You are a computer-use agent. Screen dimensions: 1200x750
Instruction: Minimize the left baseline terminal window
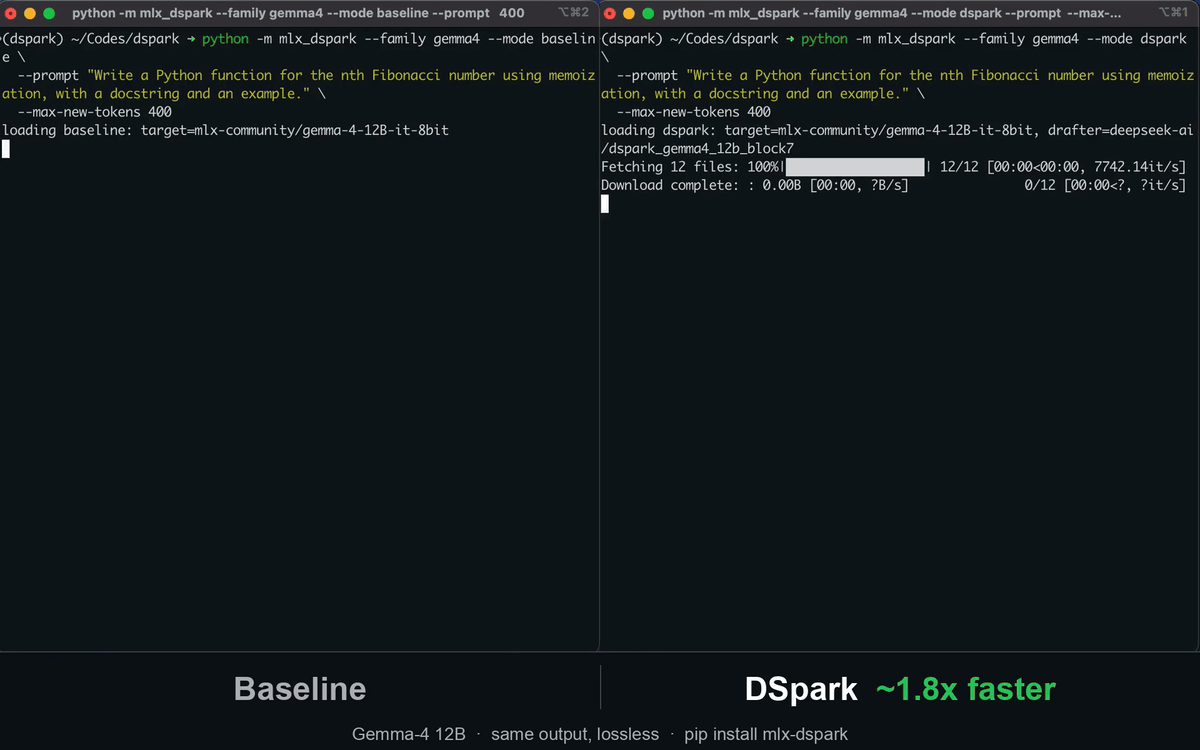29,14
